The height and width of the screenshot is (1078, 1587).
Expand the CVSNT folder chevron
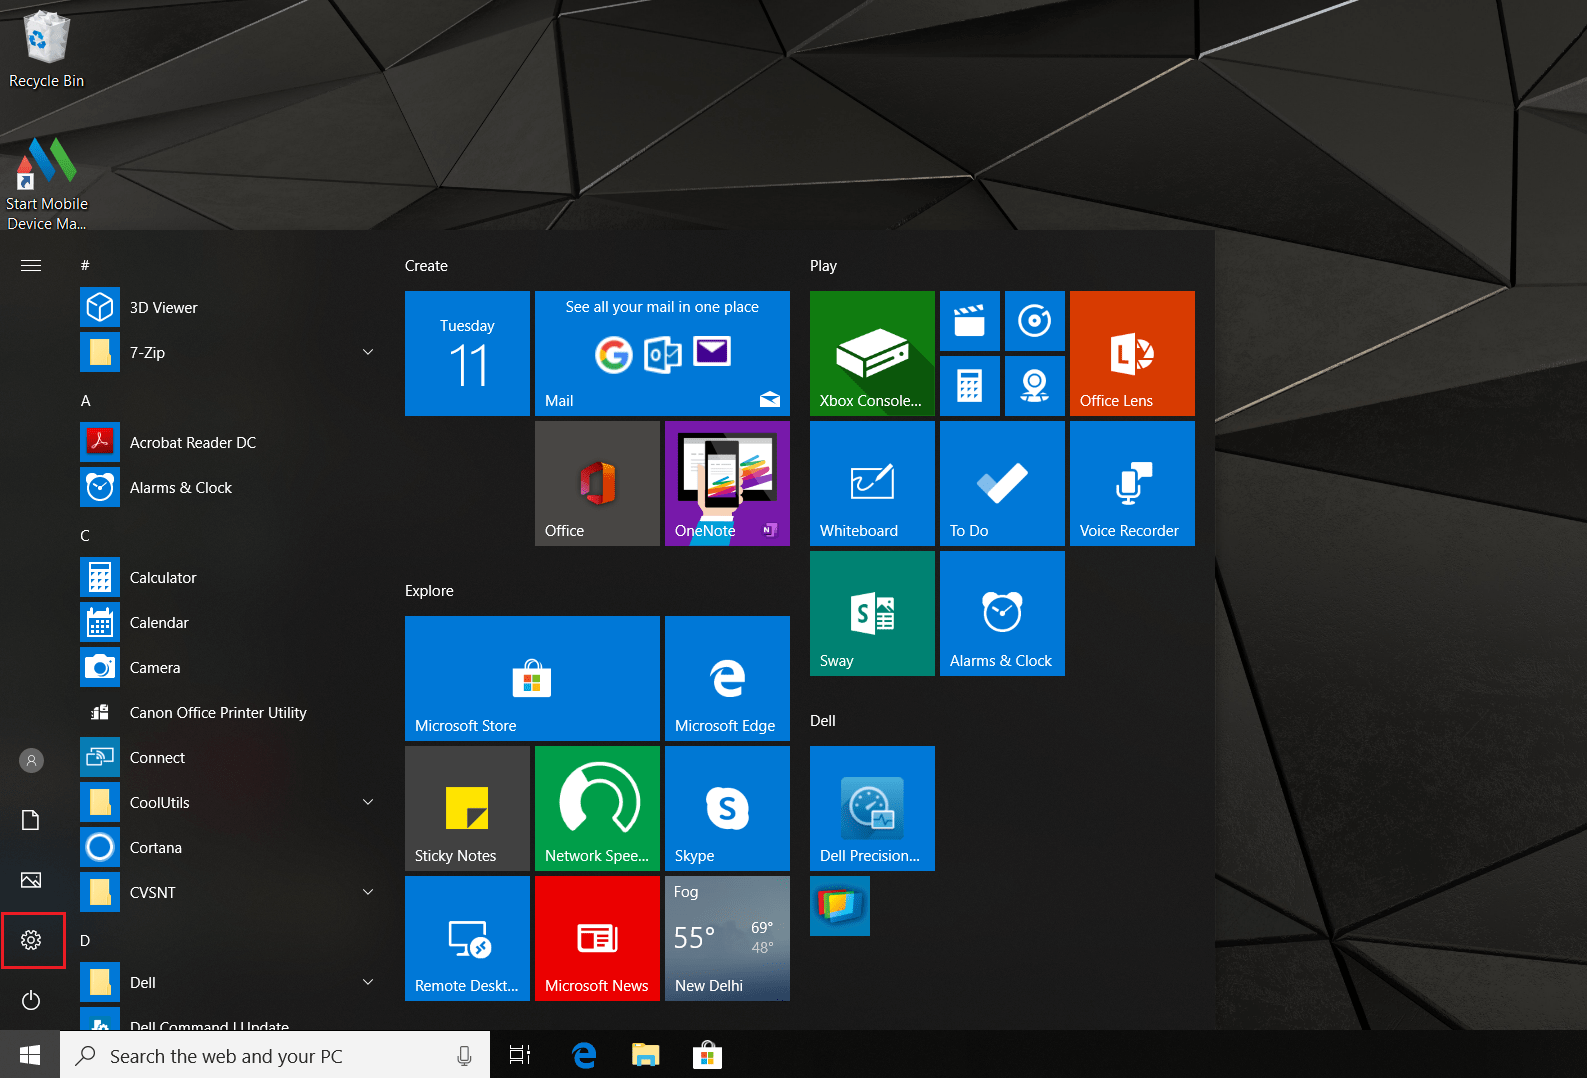[x=368, y=892]
